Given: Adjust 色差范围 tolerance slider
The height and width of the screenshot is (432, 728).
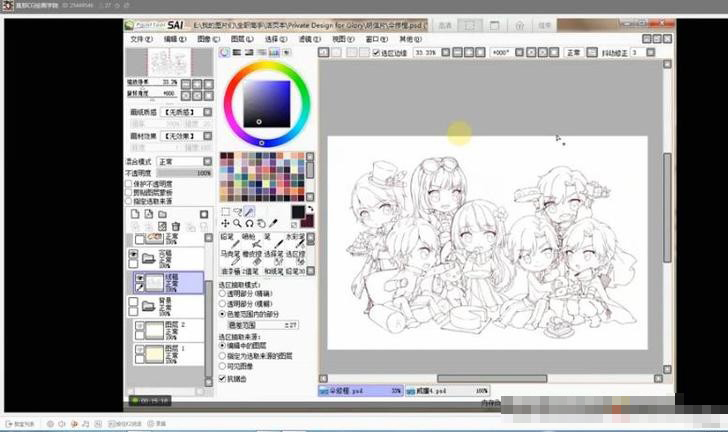Looking at the screenshot, I should [x=263, y=325].
